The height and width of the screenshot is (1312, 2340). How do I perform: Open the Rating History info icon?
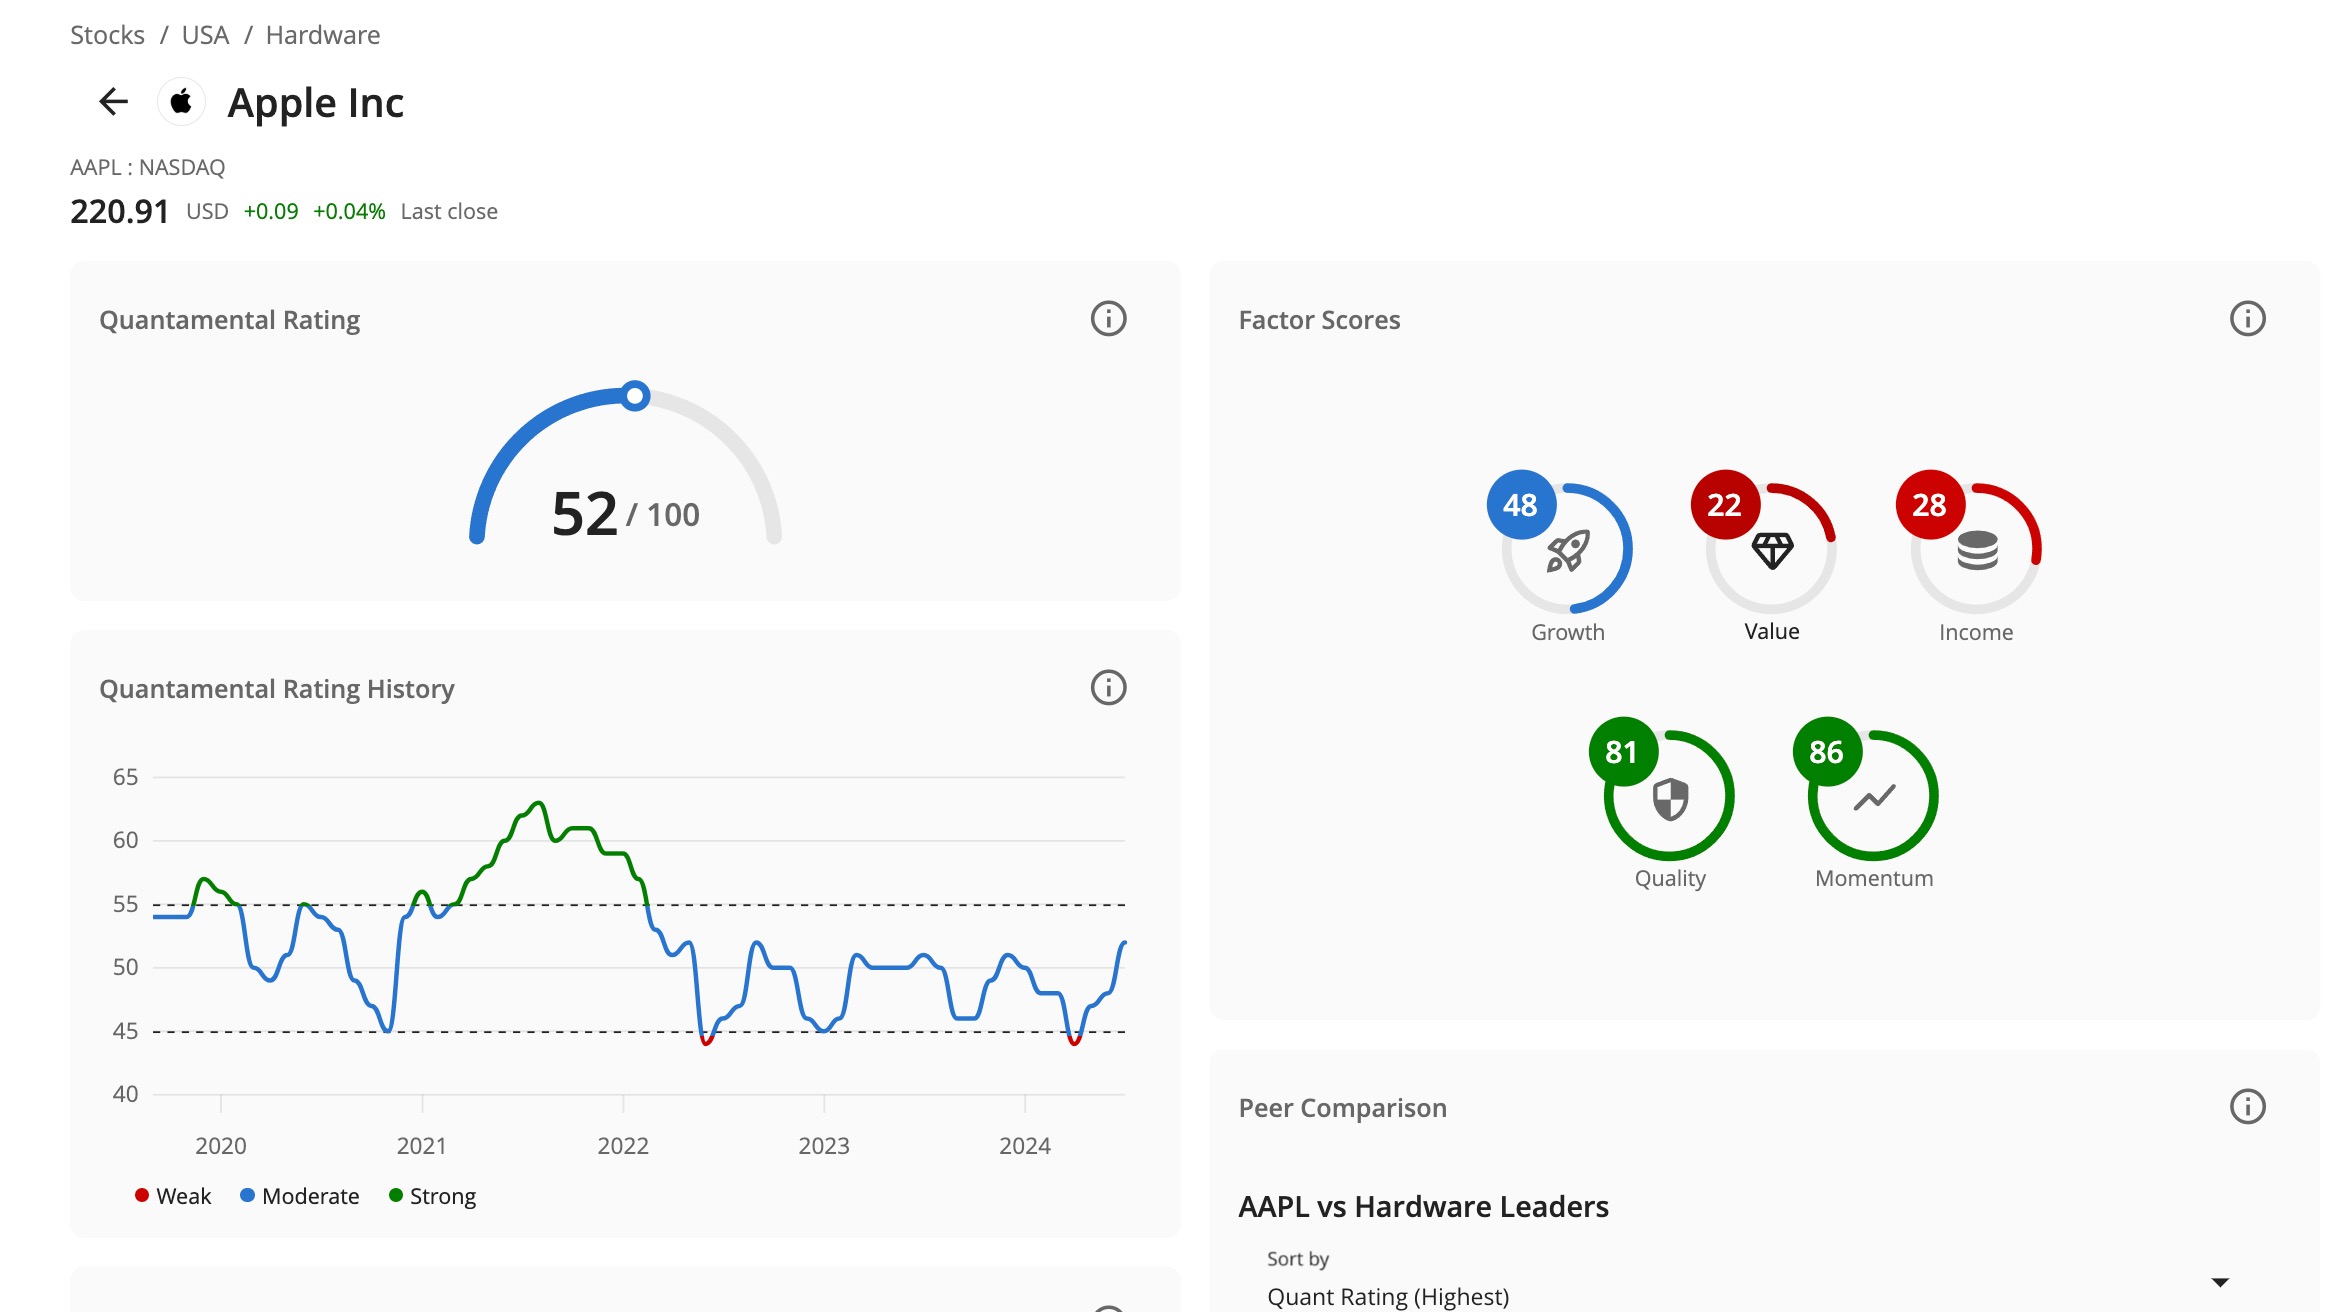[1108, 688]
